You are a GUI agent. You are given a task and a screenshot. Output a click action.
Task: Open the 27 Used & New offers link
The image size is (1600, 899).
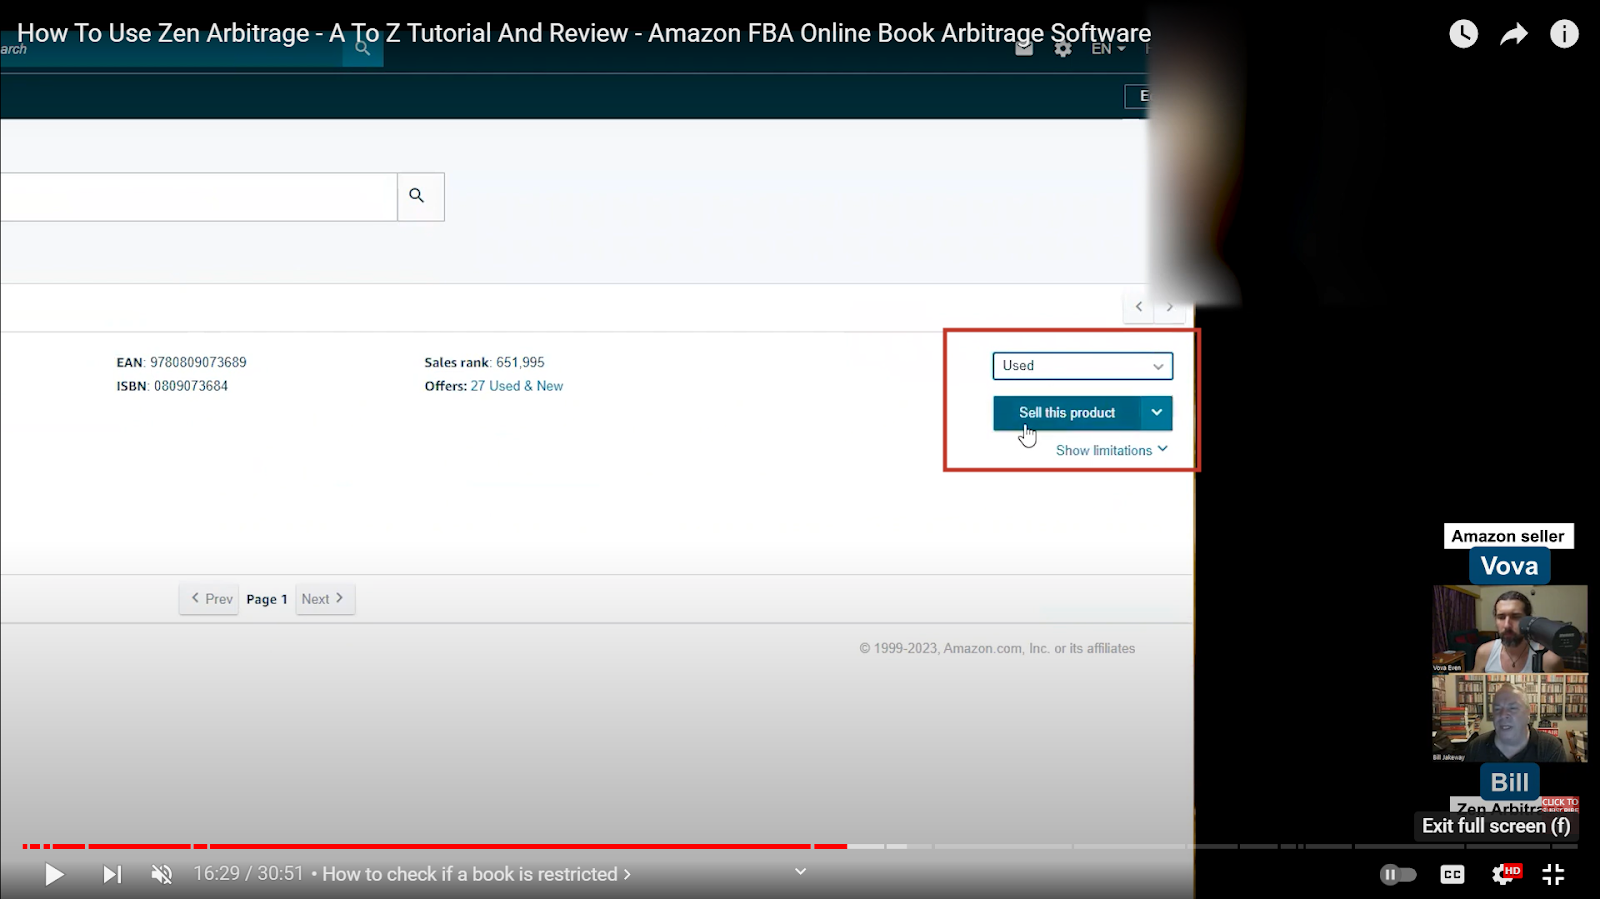click(516, 386)
